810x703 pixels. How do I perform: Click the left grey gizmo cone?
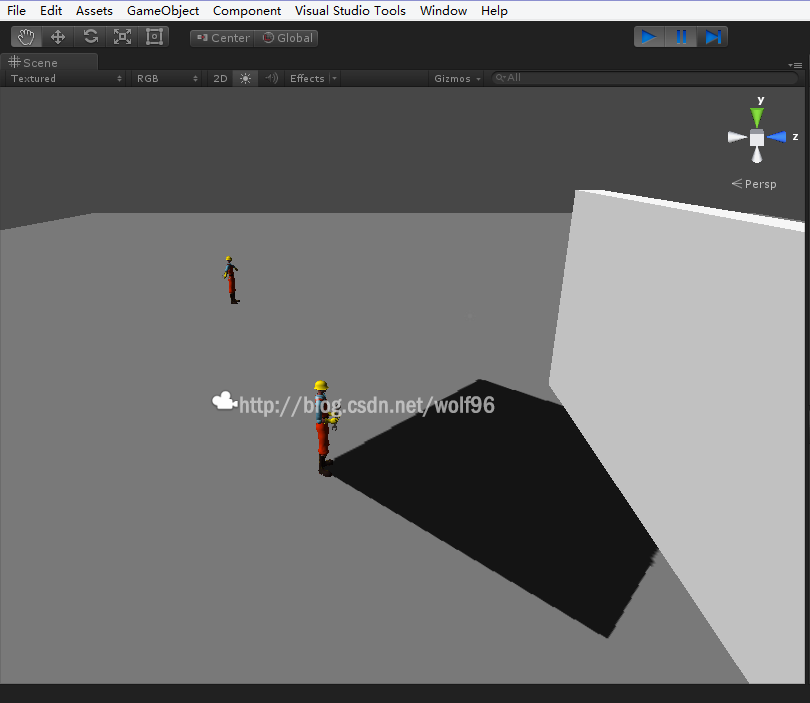coord(737,137)
